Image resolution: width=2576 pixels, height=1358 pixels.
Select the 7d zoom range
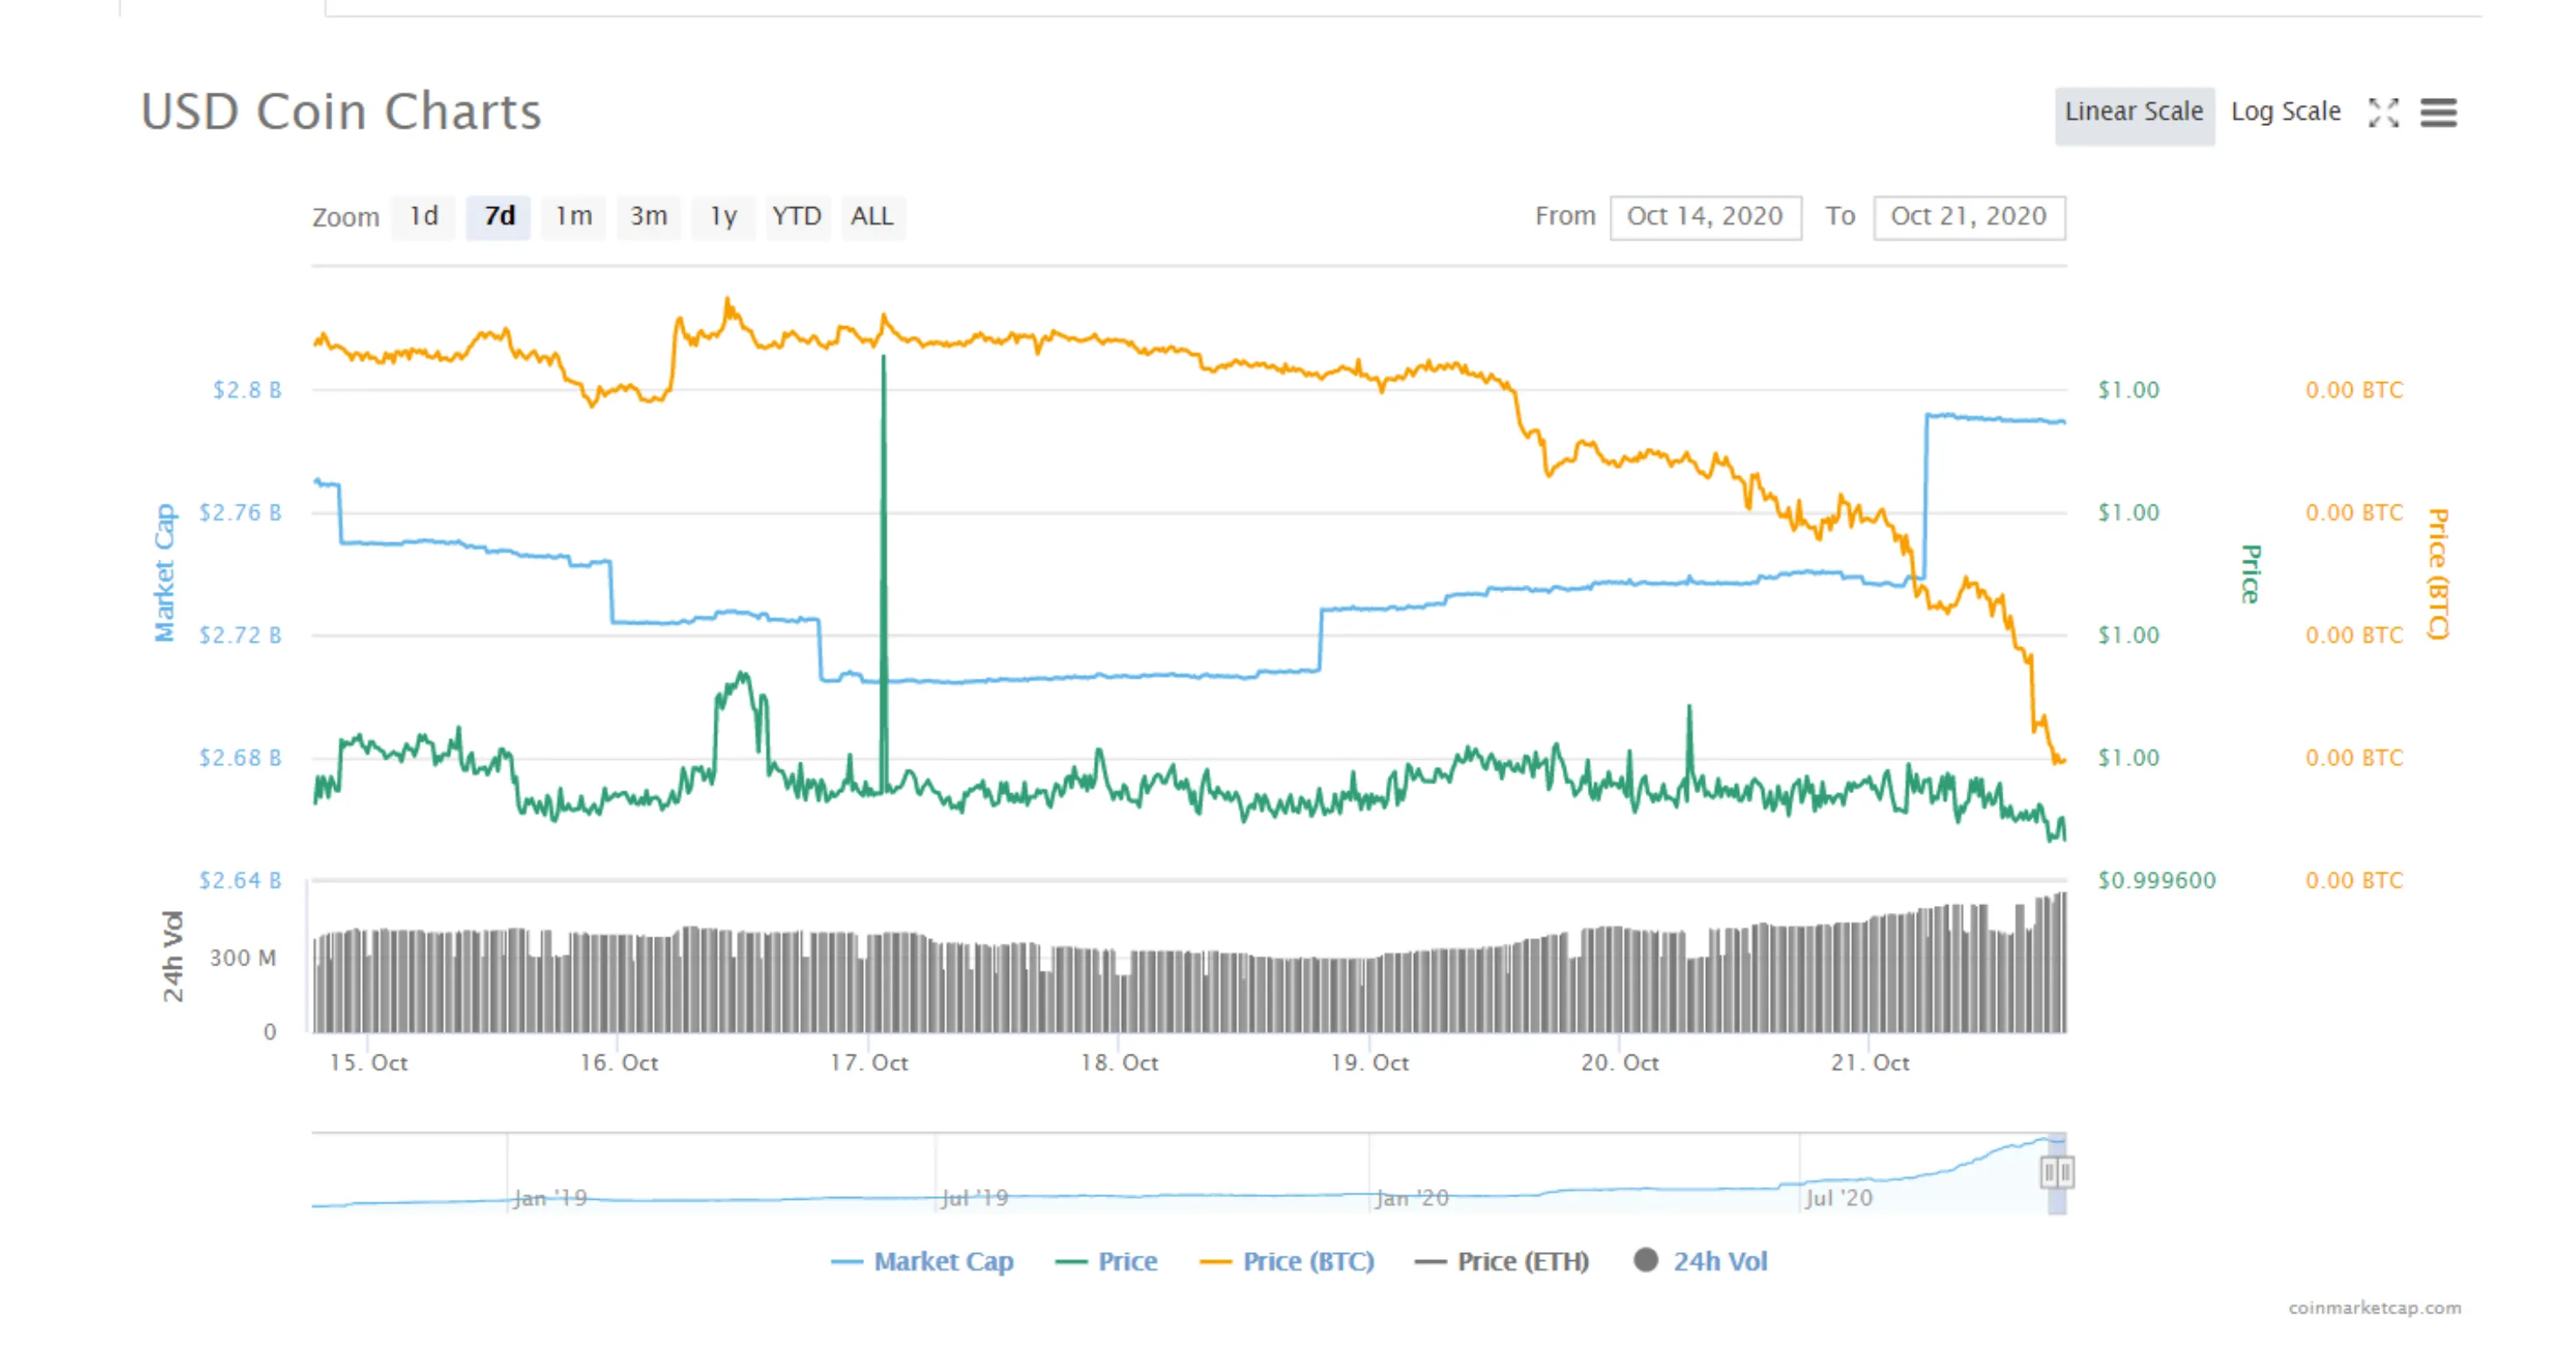[x=498, y=216]
